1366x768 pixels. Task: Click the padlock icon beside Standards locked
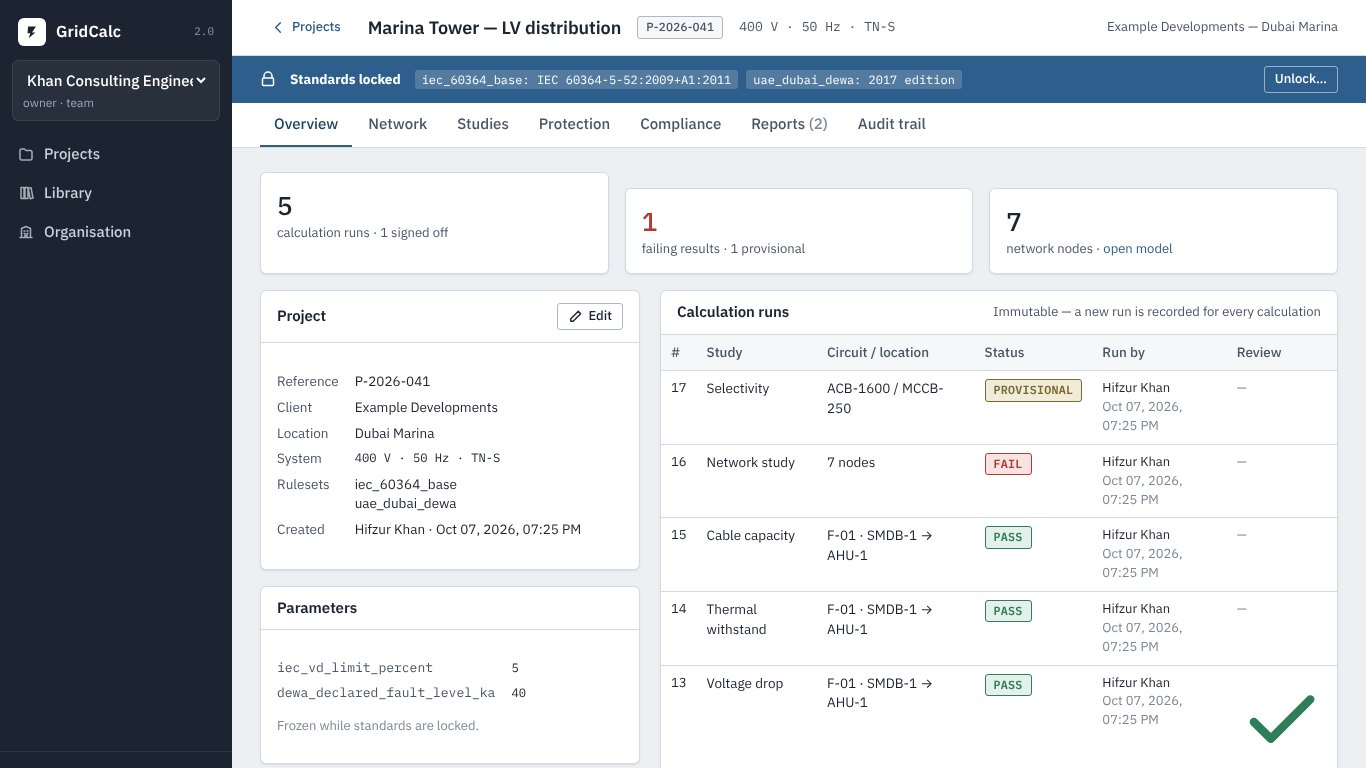(x=268, y=80)
